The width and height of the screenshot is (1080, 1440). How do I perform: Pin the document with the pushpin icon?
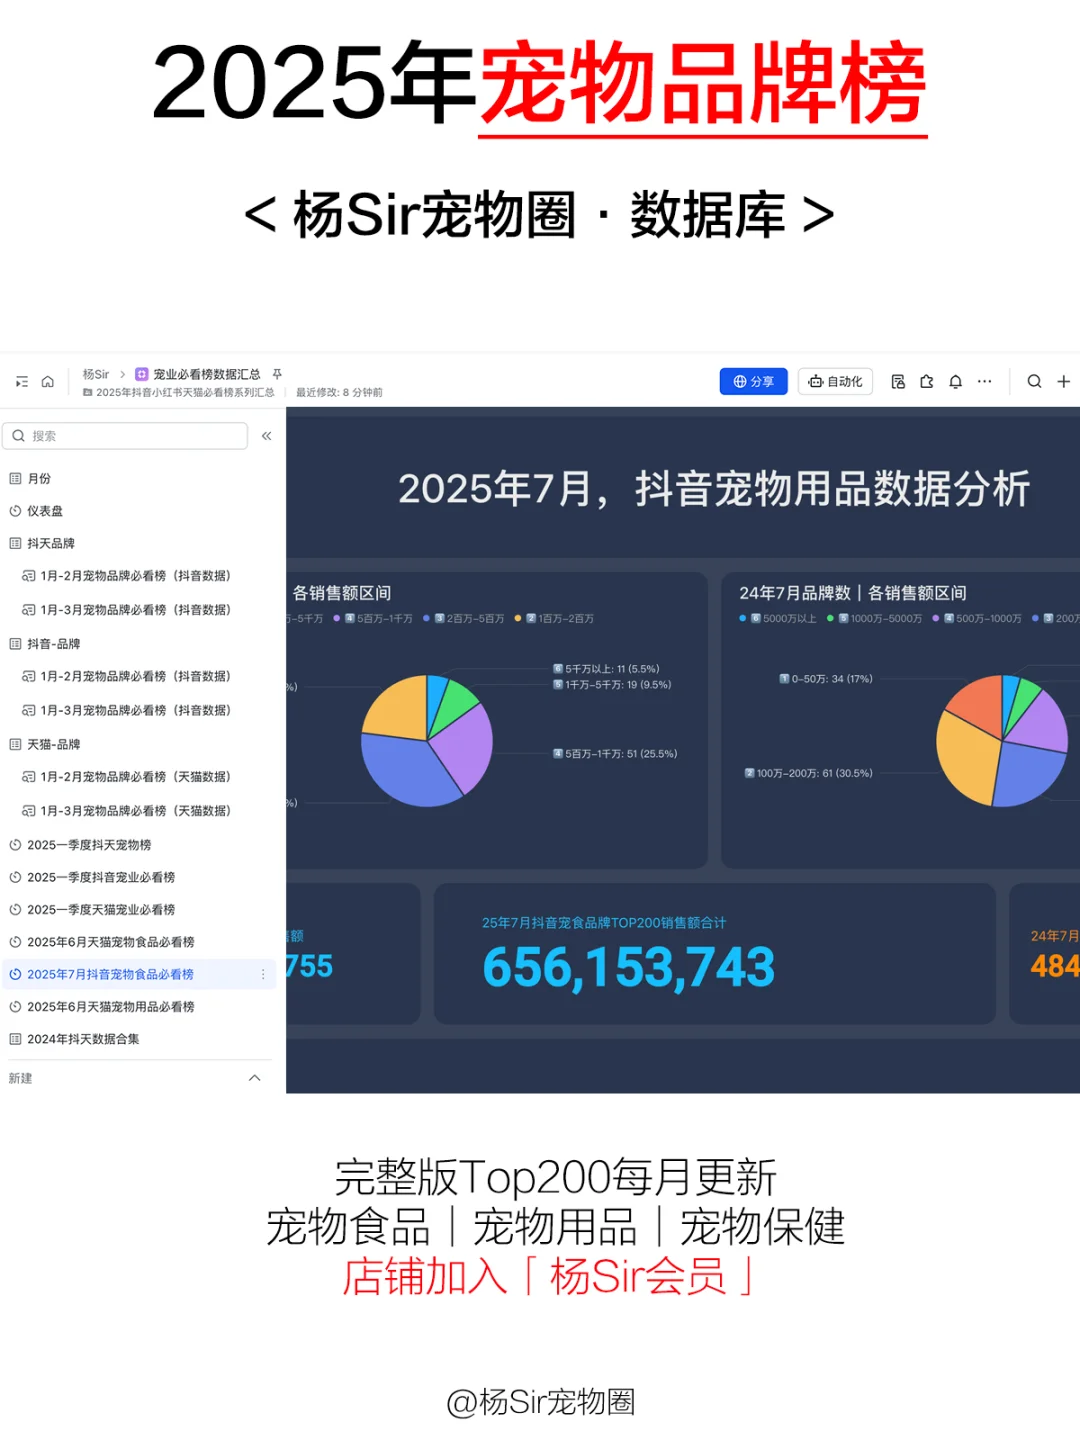pos(277,374)
